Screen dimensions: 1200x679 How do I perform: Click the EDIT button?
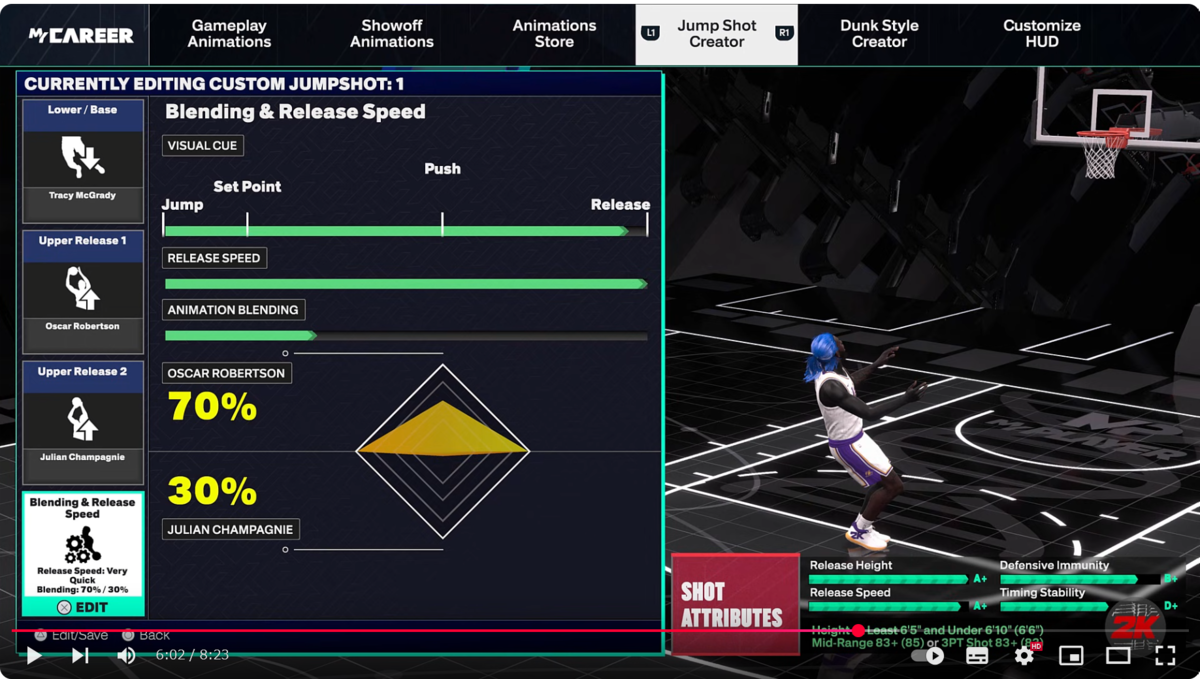tap(83, 607)
